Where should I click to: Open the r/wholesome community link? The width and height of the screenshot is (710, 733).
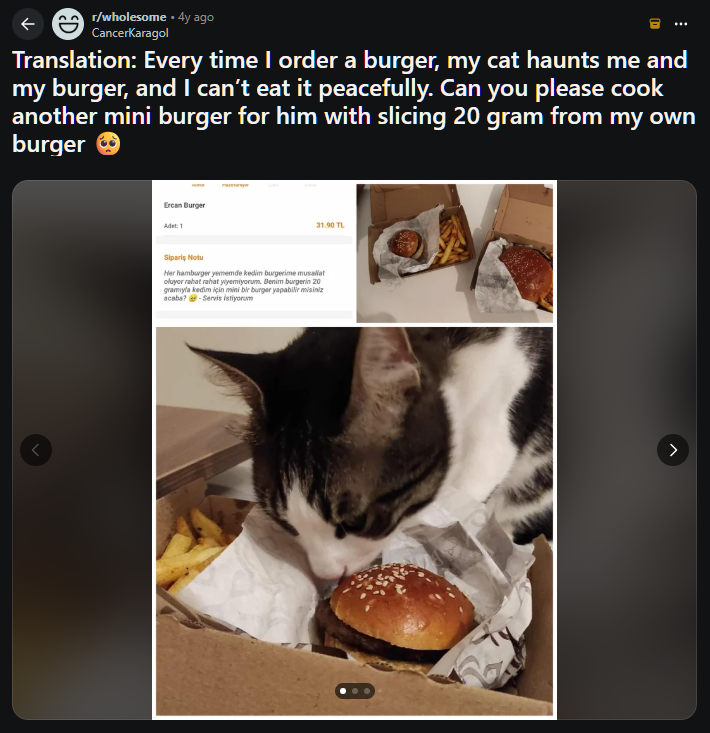click(129, 17)
